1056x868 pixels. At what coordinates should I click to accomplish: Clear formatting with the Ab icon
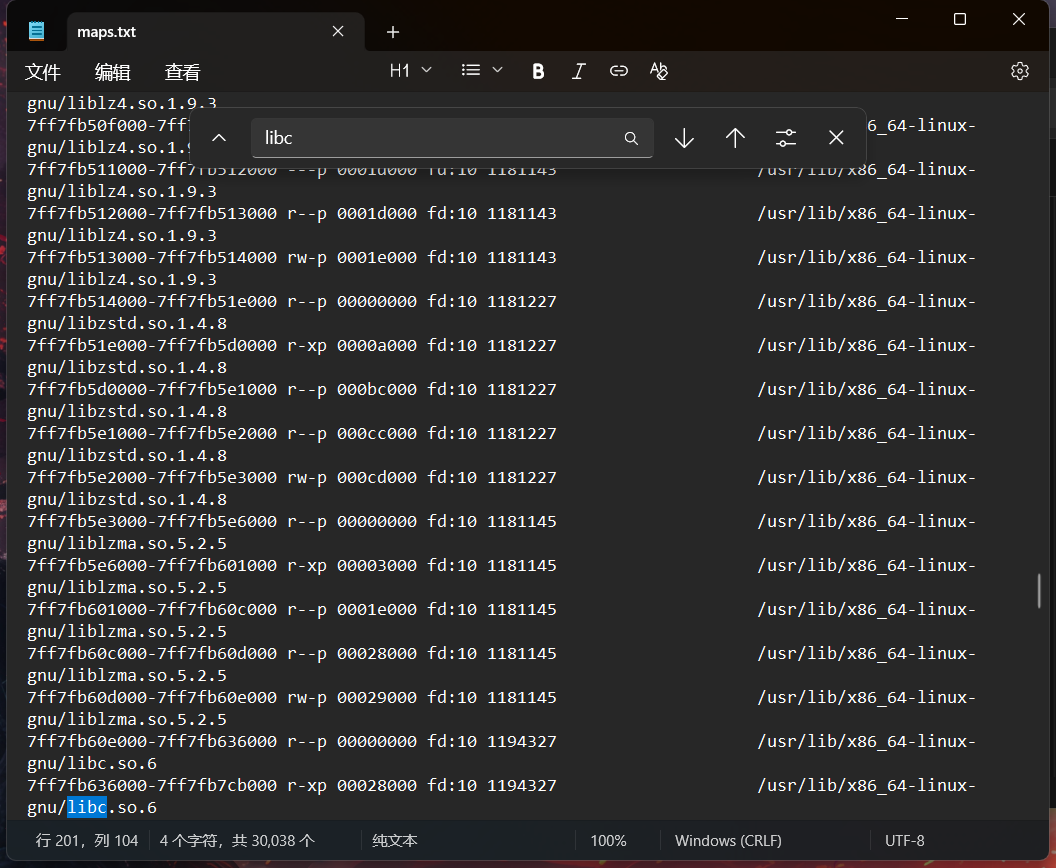click(659, 71)
